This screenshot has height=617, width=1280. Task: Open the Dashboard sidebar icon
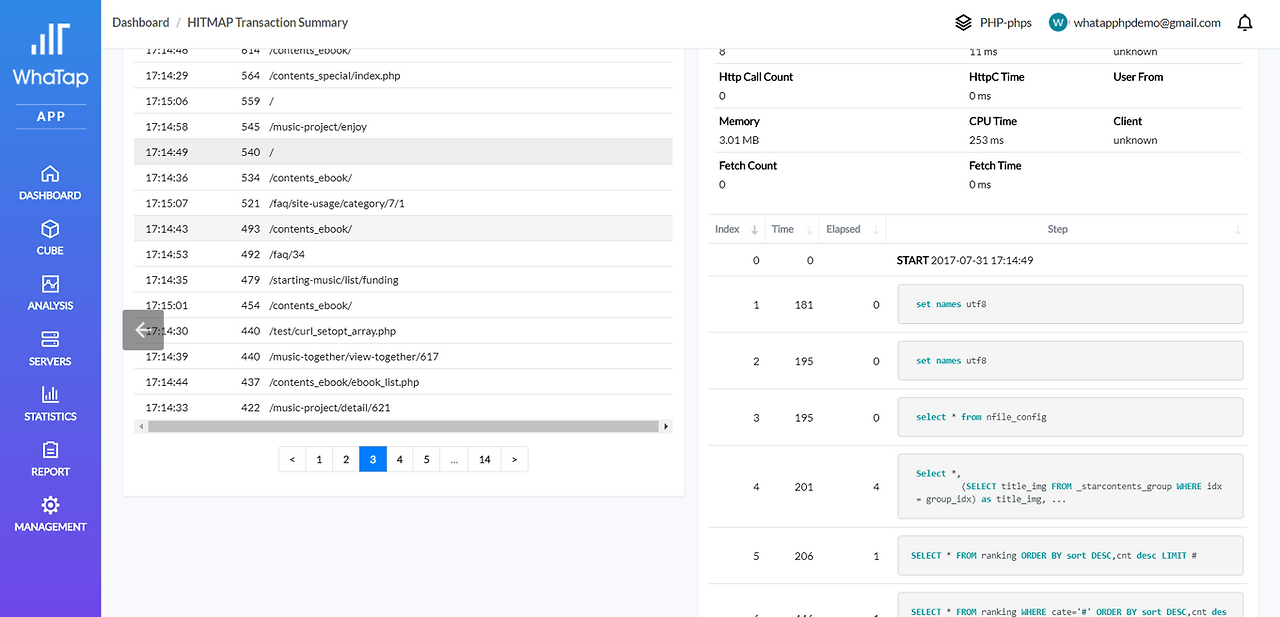(x=50, y=174)
